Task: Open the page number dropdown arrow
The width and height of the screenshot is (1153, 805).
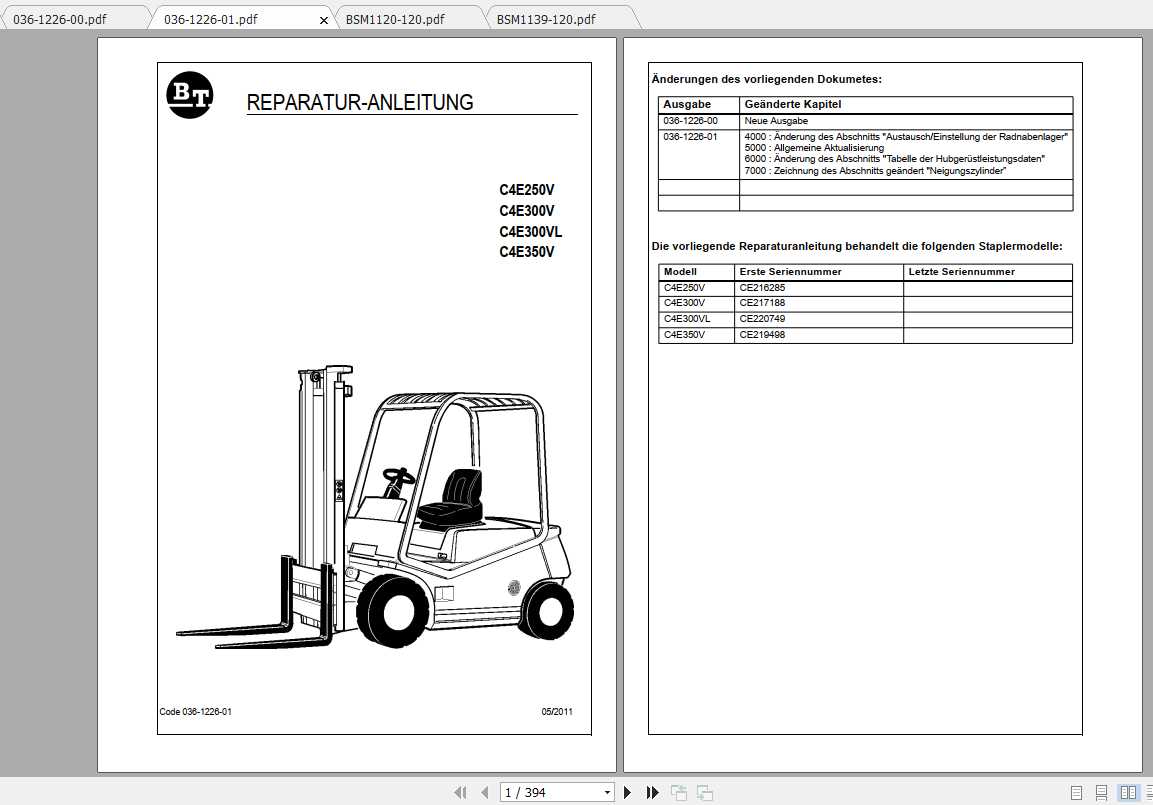Action: (607, 793)
